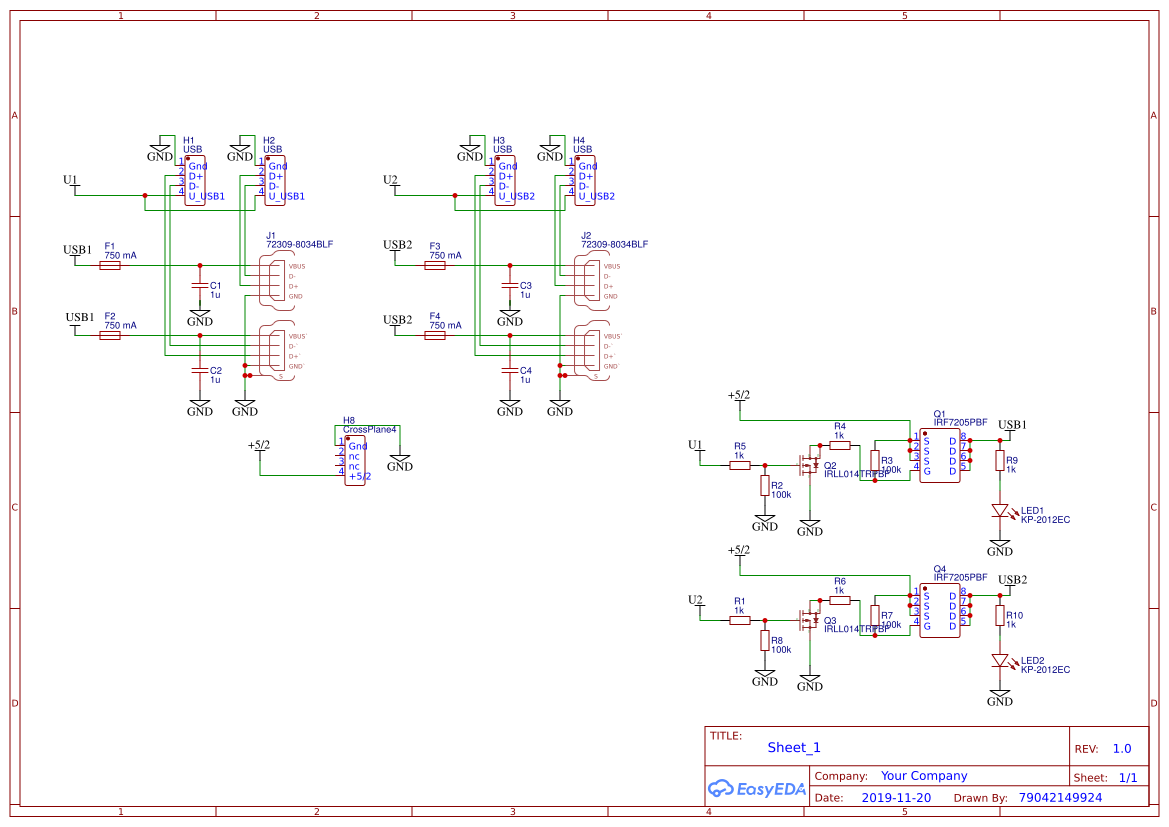Click the LED1 part label KP-2012EC
This screenshot has width=1169, height=827.
coord(1045,520)
